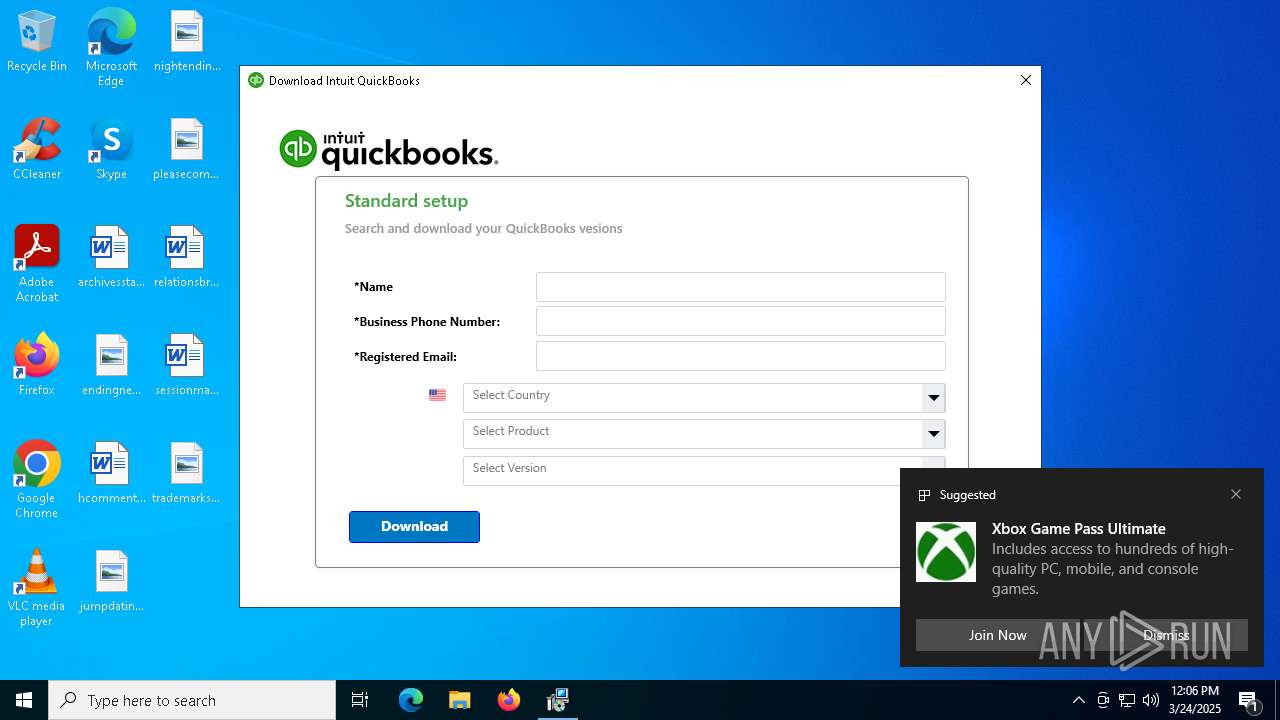The image size is (1280, 720).
Task: Click the QuickBooks logo in the dialog
Action: [x=388, y=150]
